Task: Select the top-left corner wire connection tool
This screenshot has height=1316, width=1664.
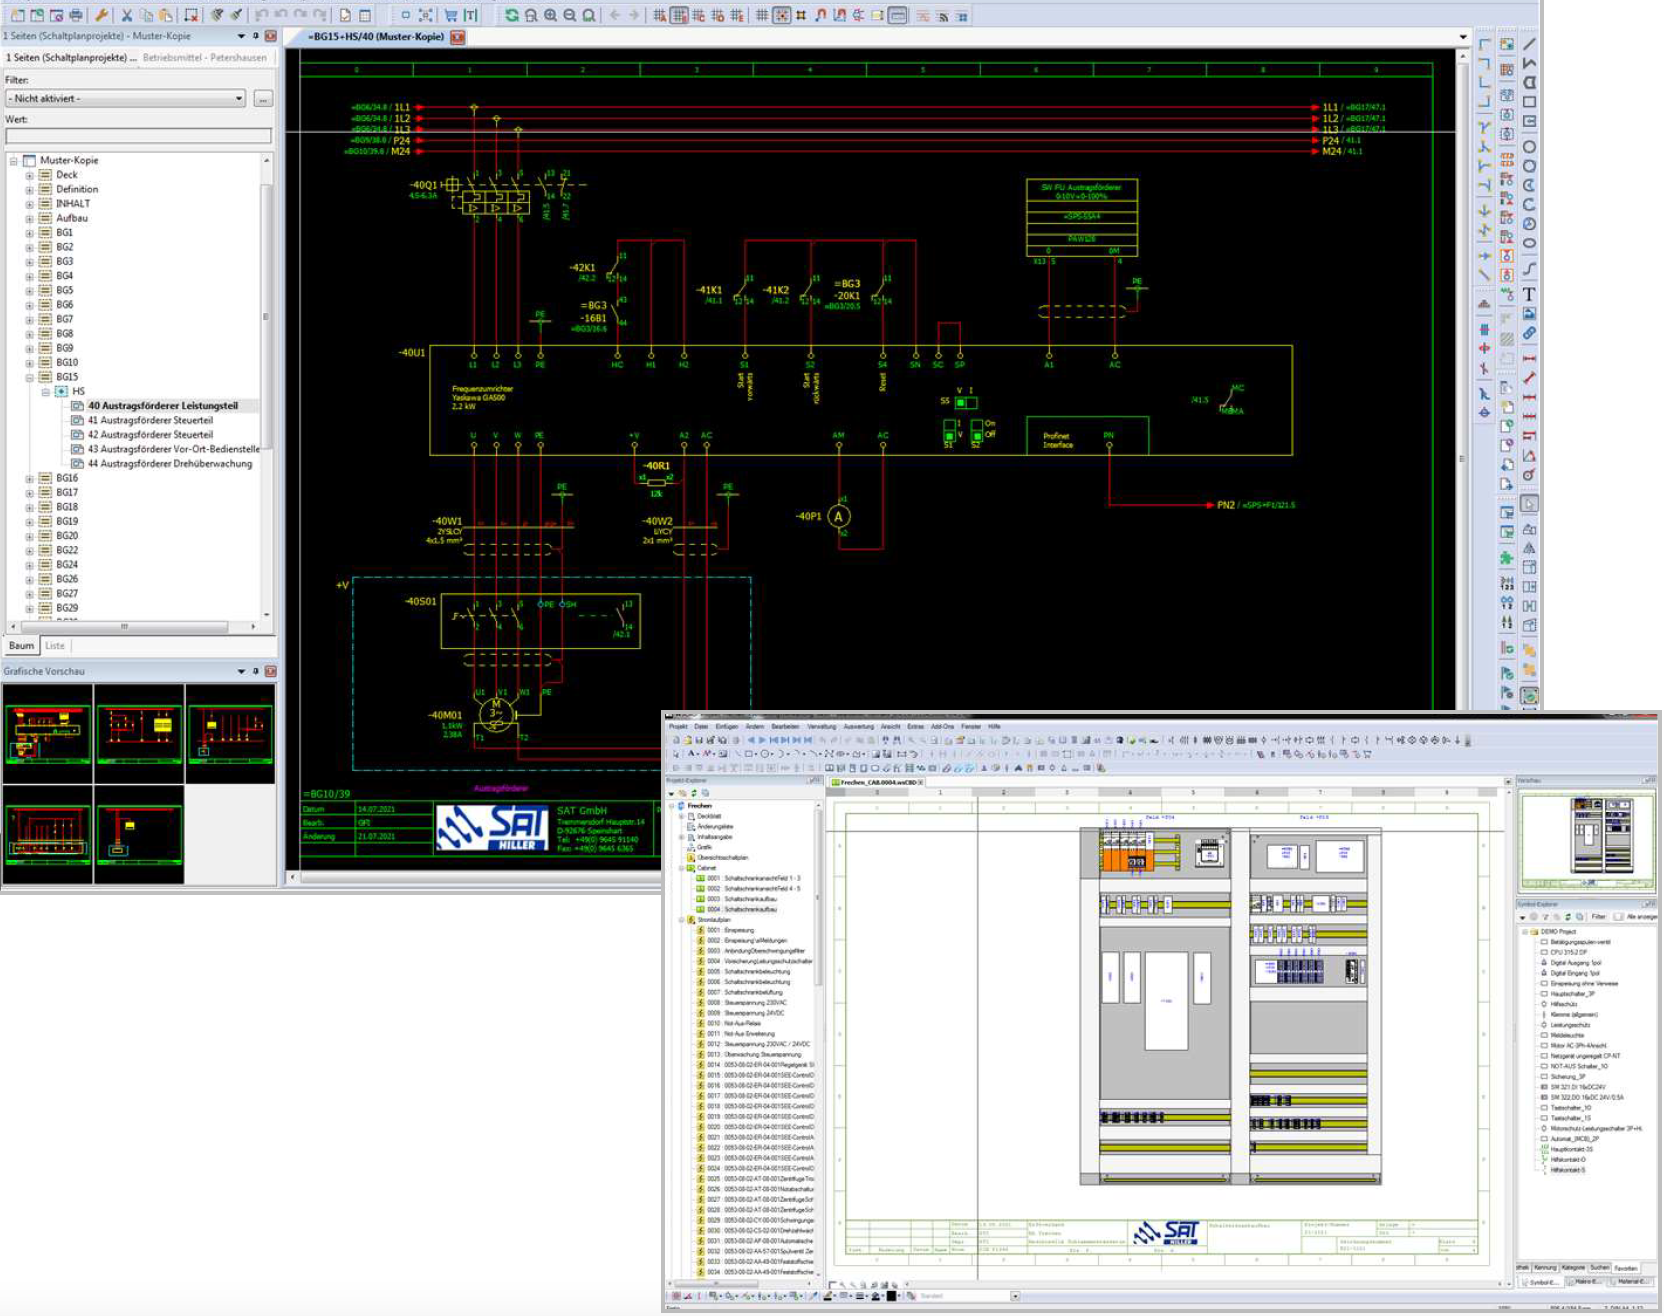Action: pyautogui.click(x=1485, y=44)
